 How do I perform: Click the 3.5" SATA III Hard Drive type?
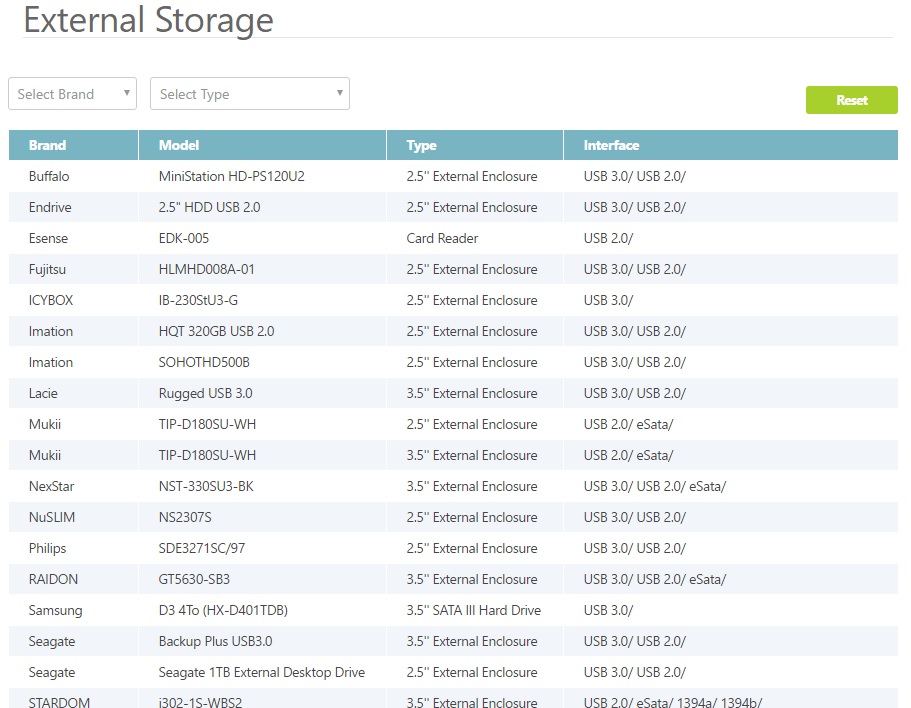[474, 610]
